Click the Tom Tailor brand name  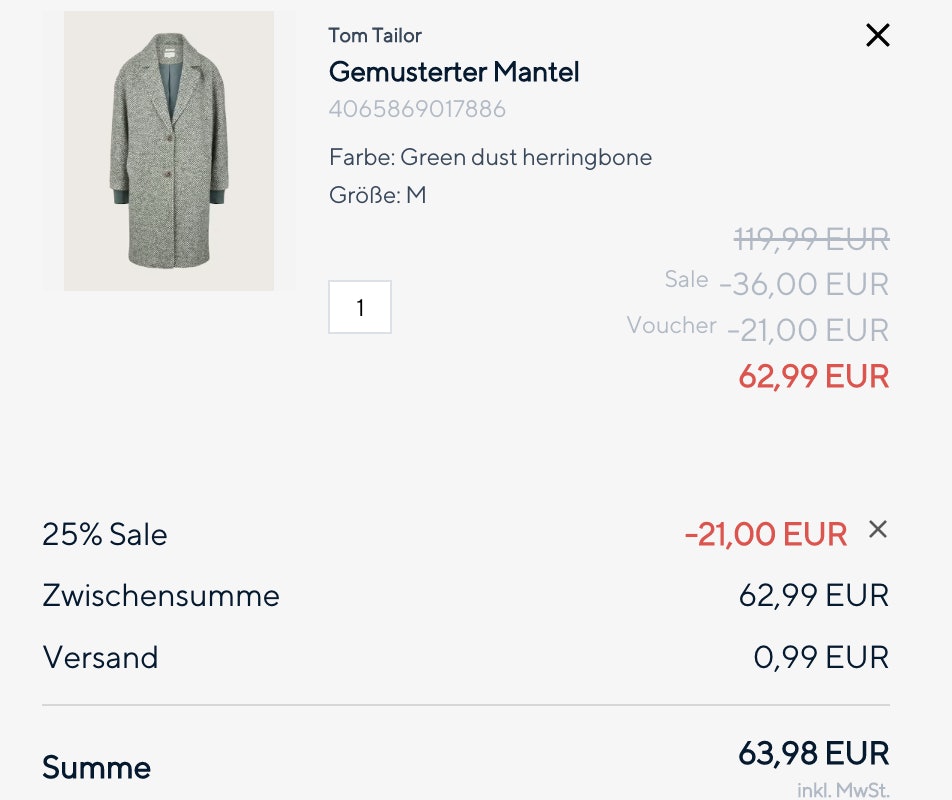click(375, 35)
